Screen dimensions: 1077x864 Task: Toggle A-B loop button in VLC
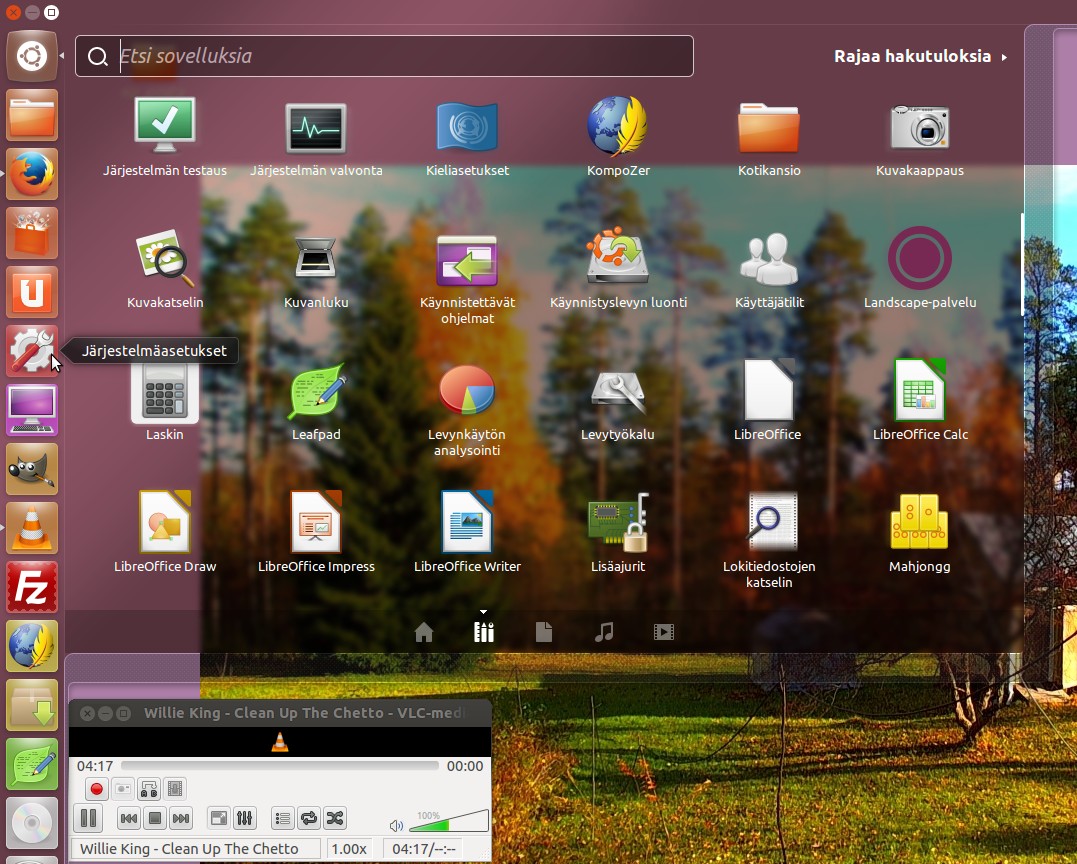148,789
